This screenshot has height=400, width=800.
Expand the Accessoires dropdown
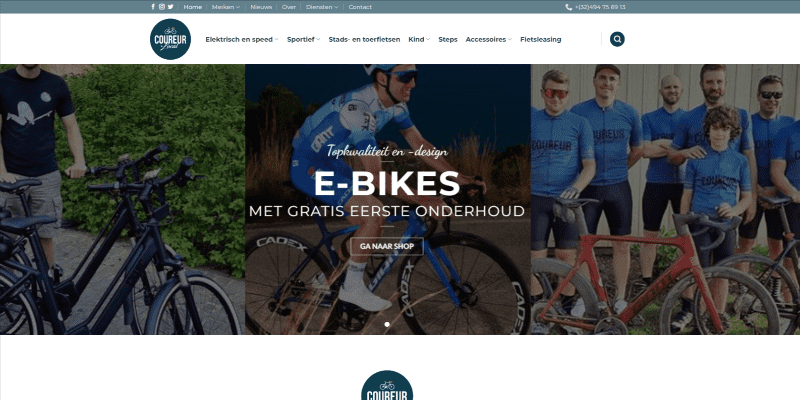coord(488,39)
